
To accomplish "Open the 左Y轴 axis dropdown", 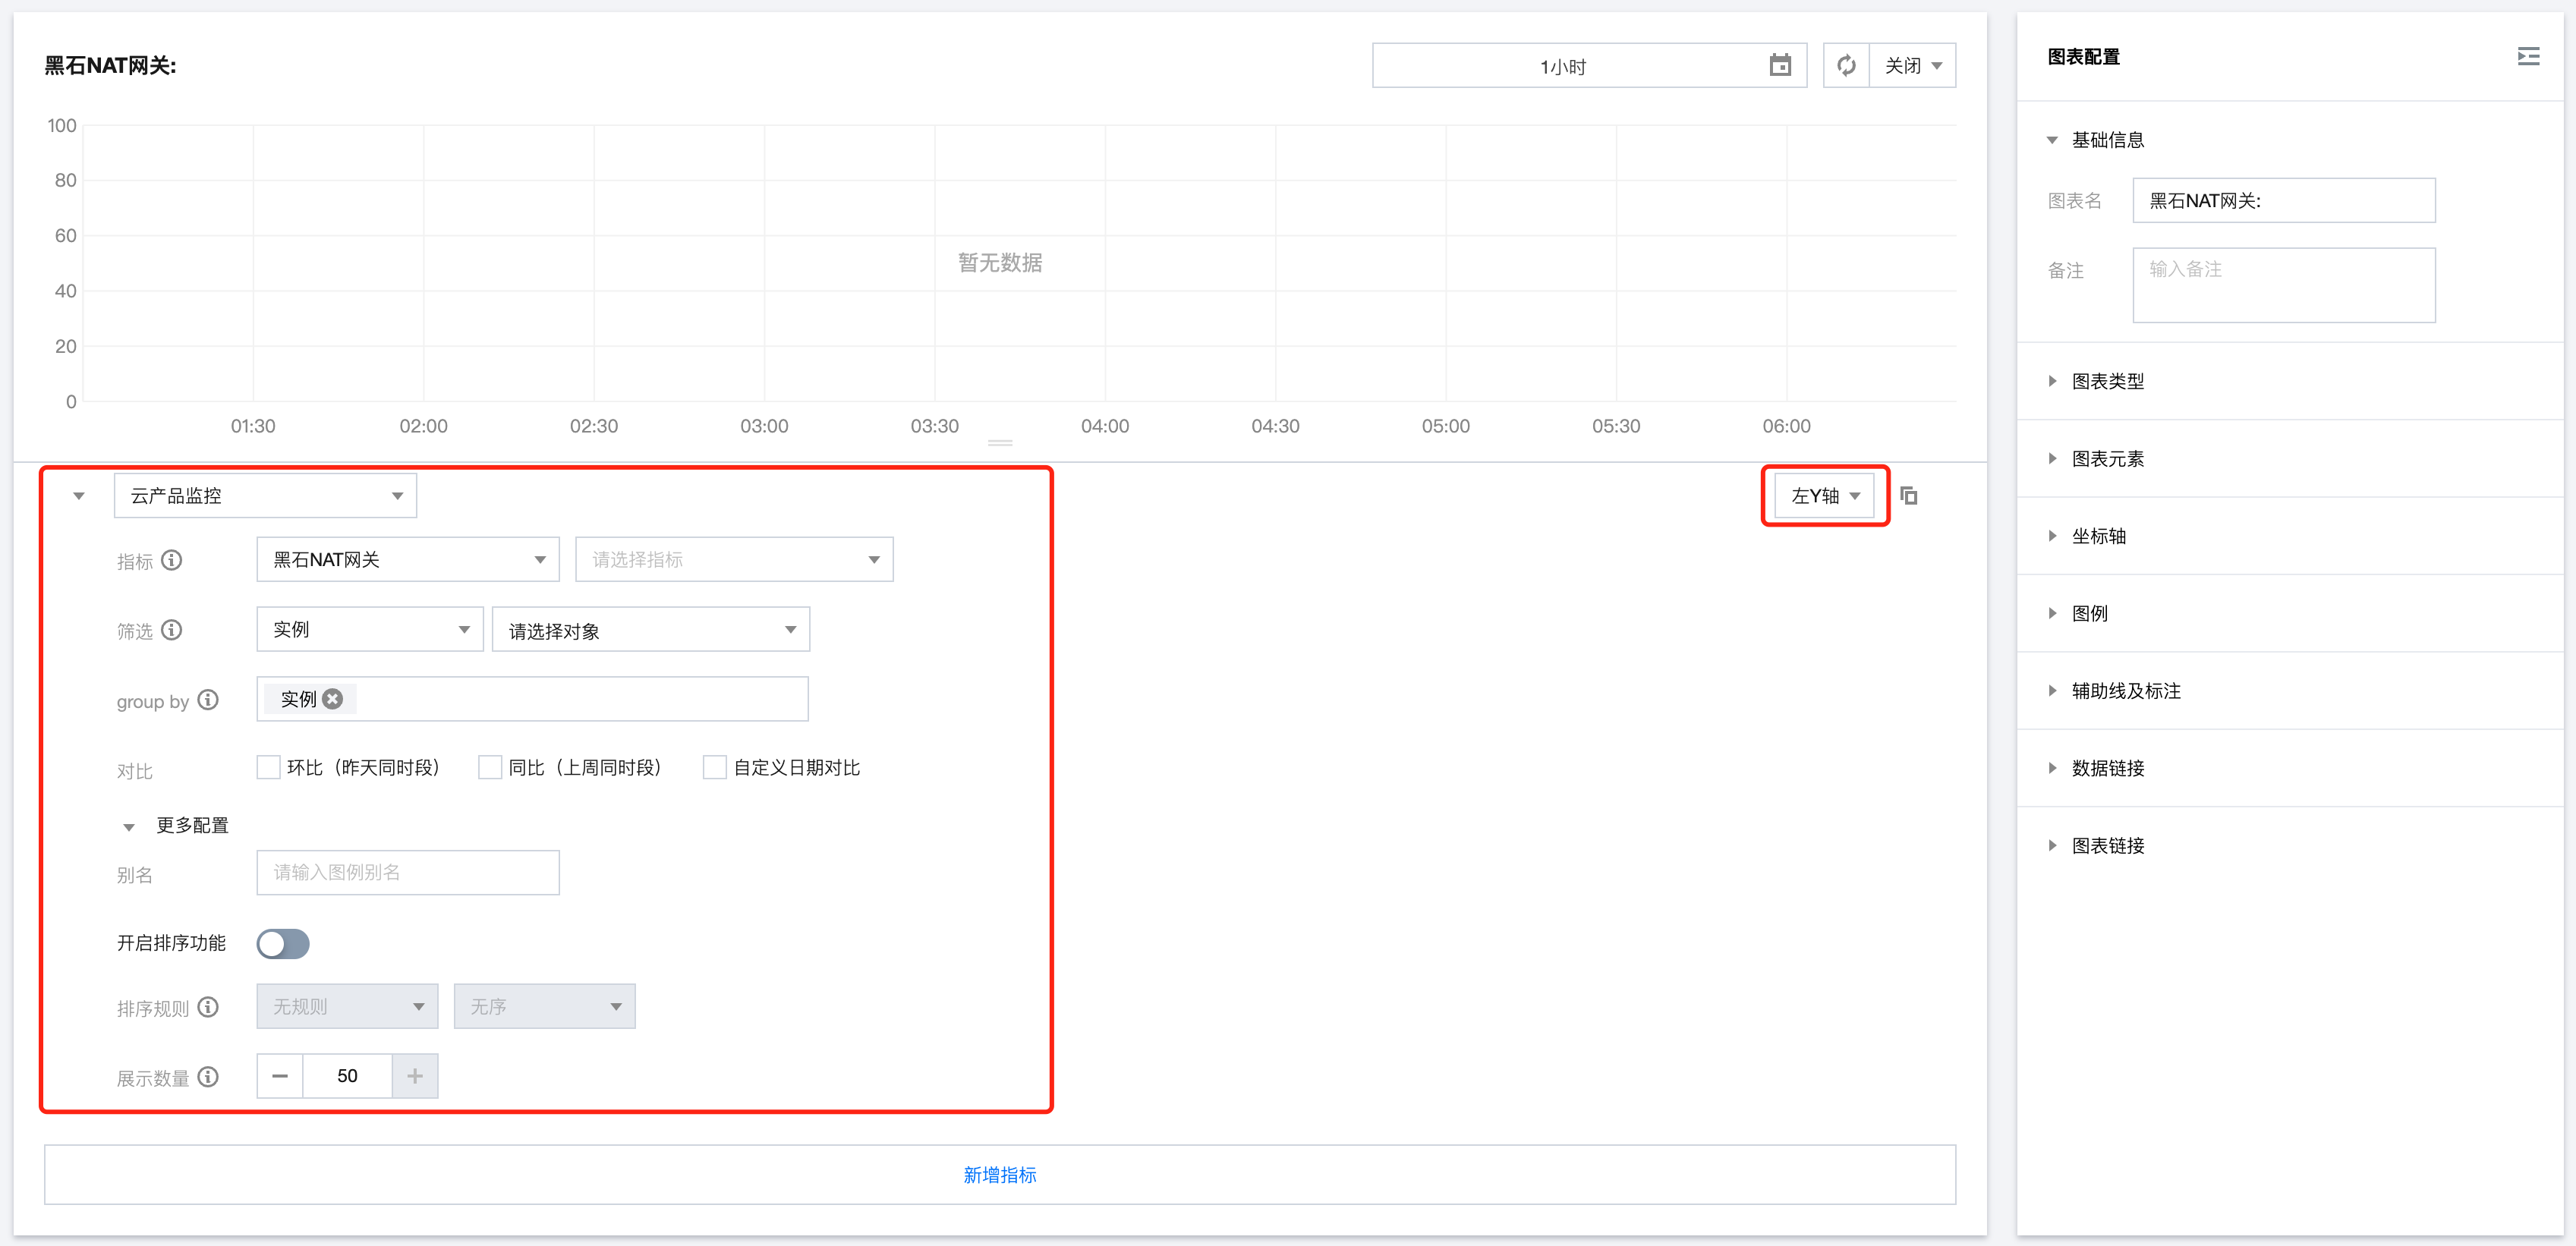I will click(1824, 496).
